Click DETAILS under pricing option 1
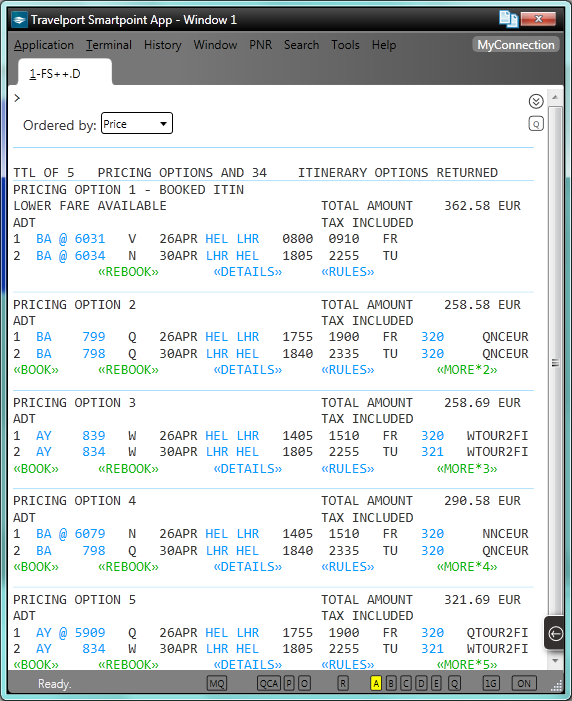The image size is (572, 701). point(248,272)
